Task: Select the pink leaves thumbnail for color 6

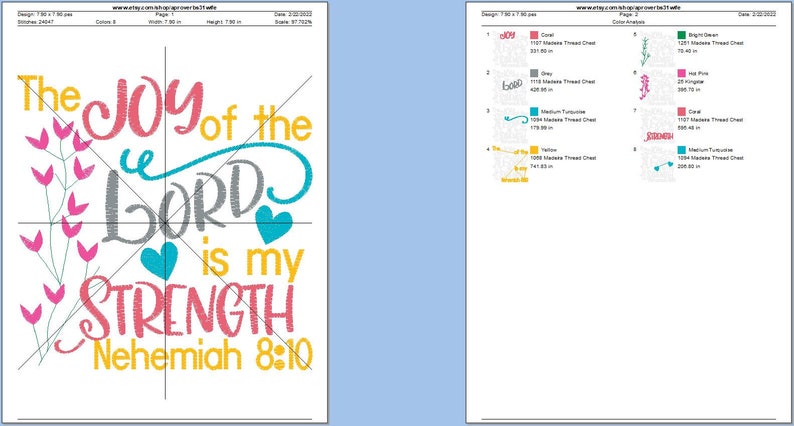Action: 657,87
